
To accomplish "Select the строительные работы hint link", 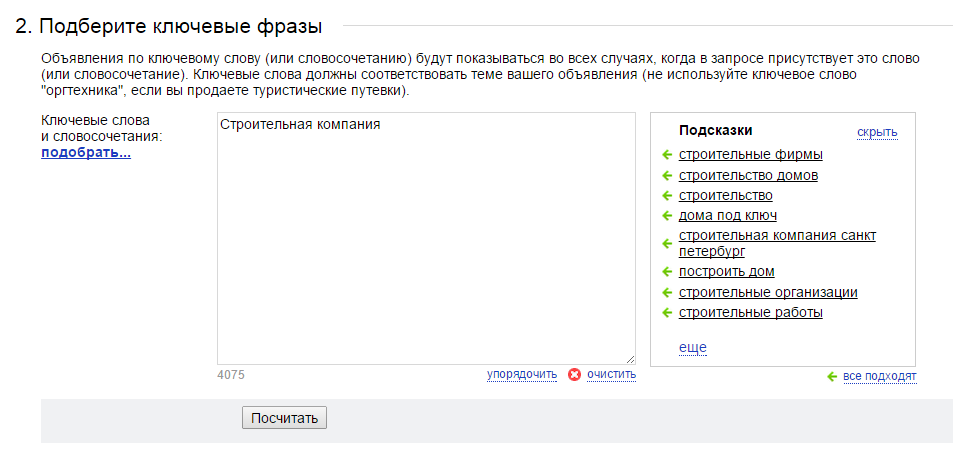I will 751,313.
